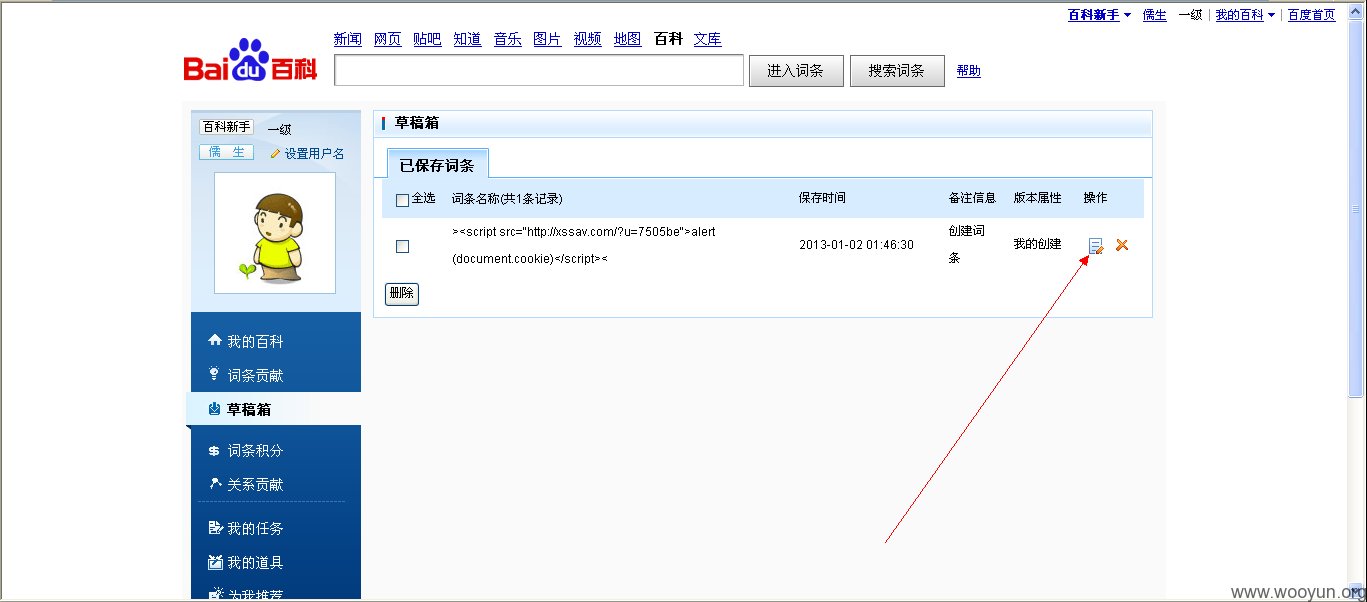This screenshot has width=1367, height=602.
Task: Click the 备注信息 column header
Action: point(972,198)
